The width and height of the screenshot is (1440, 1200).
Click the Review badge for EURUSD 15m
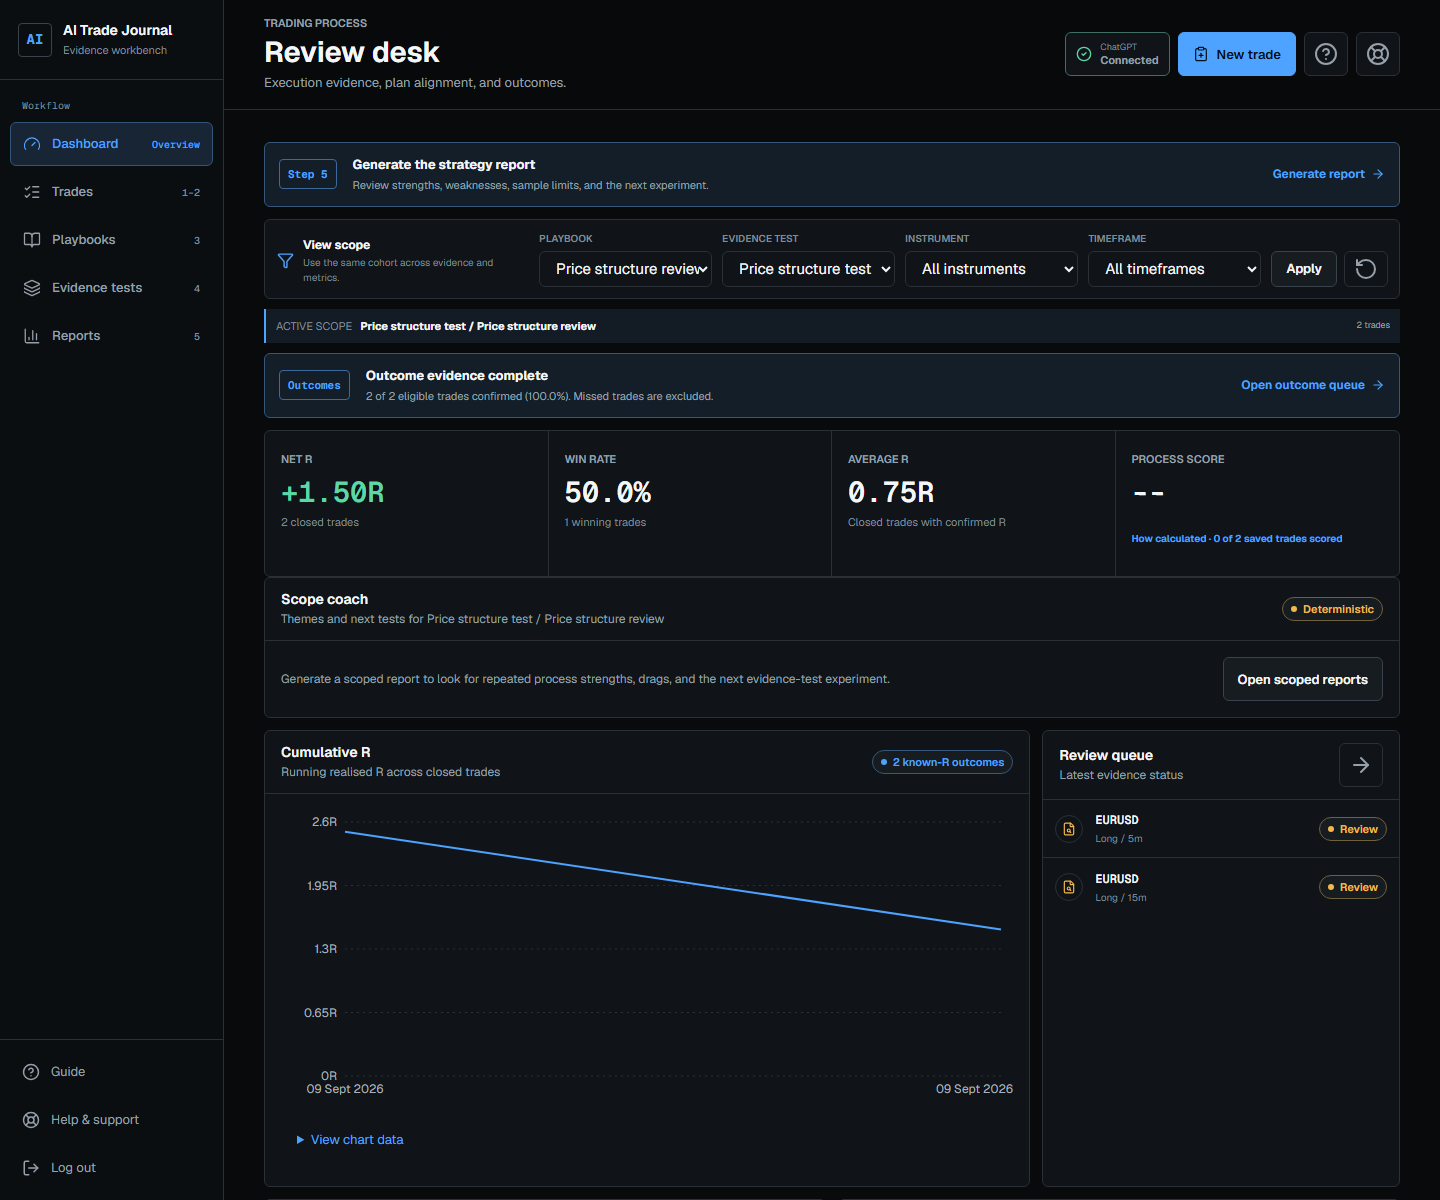point(1353,887)
